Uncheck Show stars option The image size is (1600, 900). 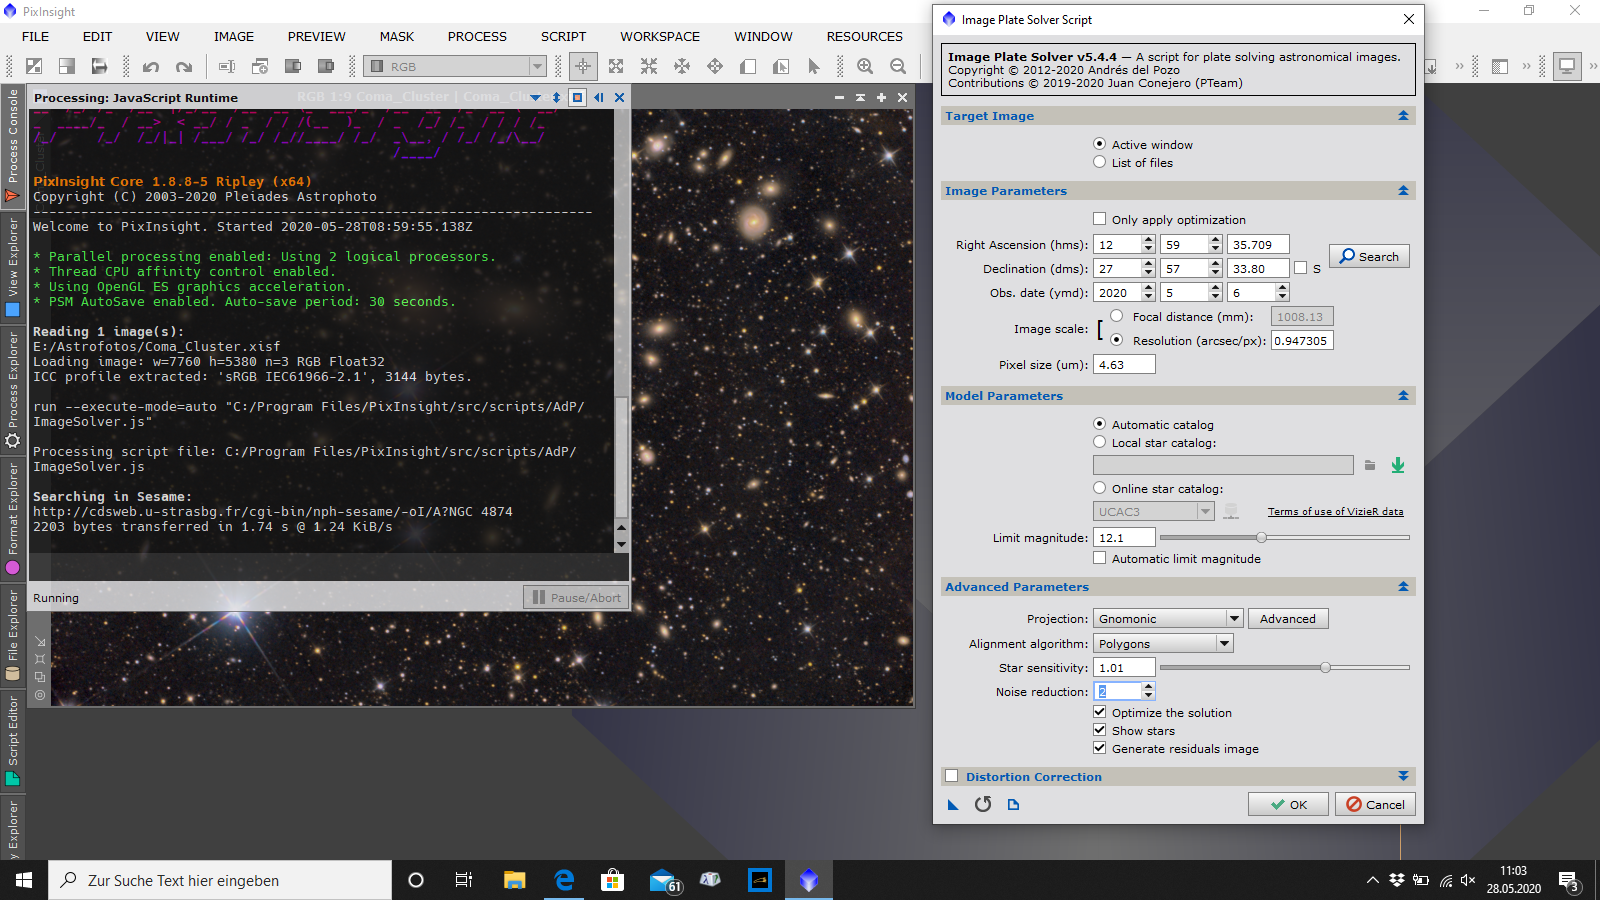pyautogui.click(x=1100, y=730)
